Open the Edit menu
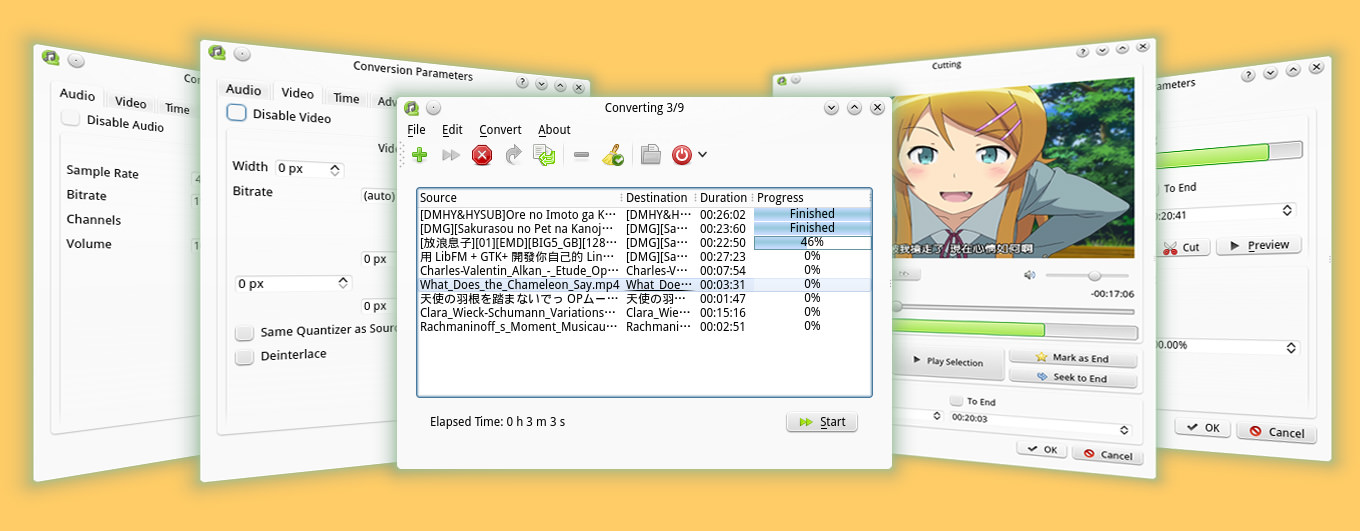Screen dimensions: 1360x531 point(452,130)
